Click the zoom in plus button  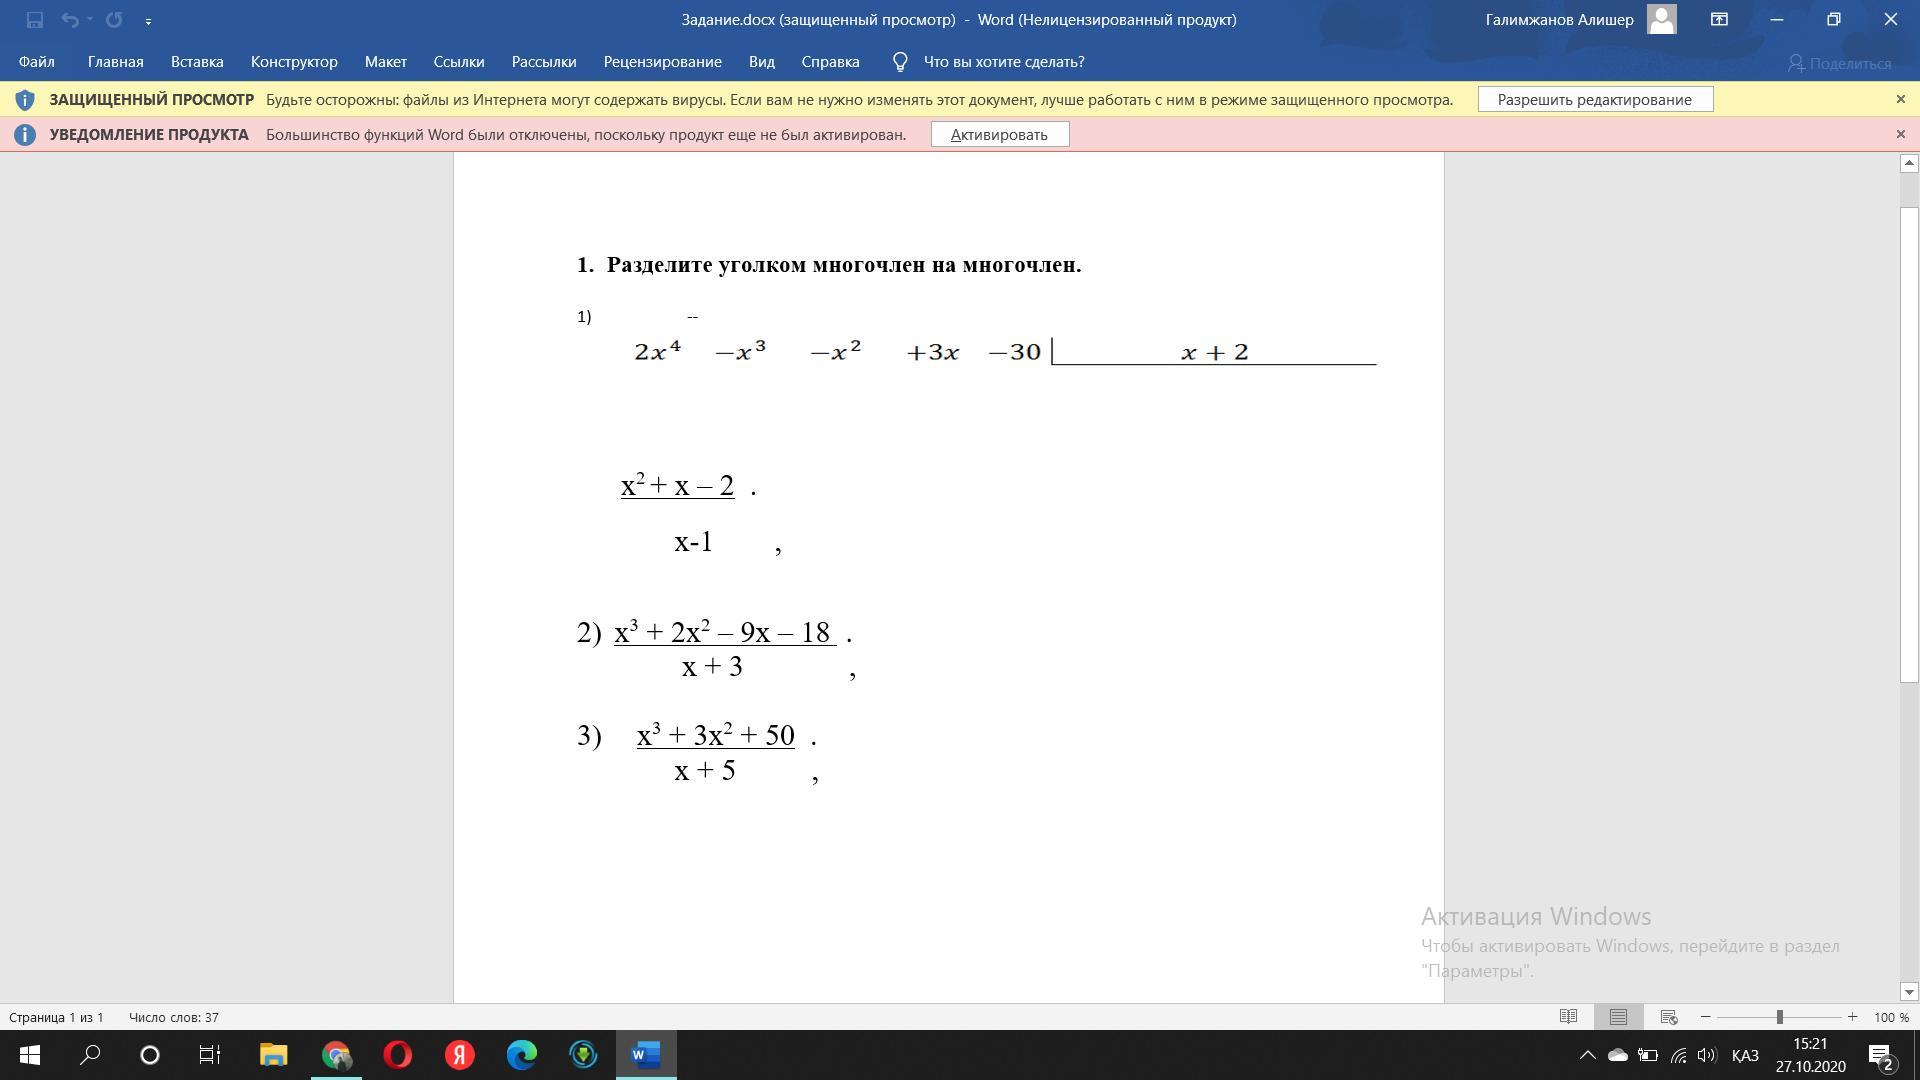[x=1852, y=1017]
